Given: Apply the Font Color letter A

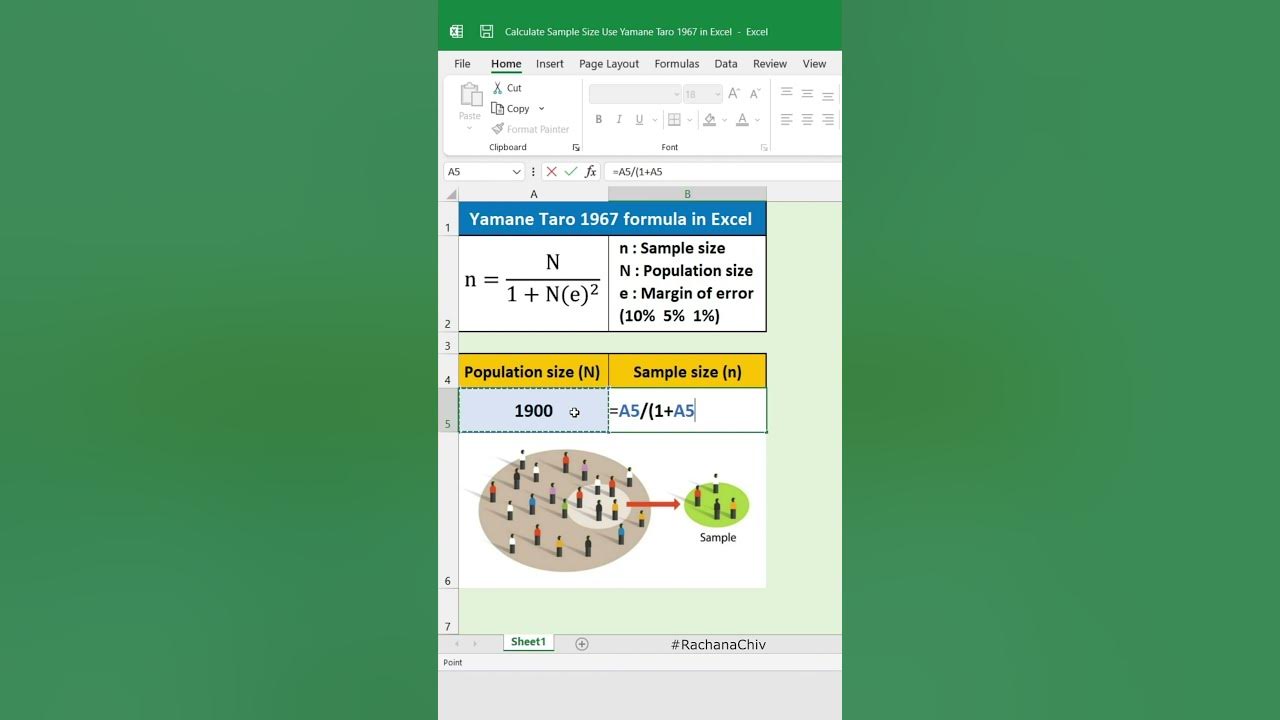Looking at the screenshot, I should coord(742,120).
